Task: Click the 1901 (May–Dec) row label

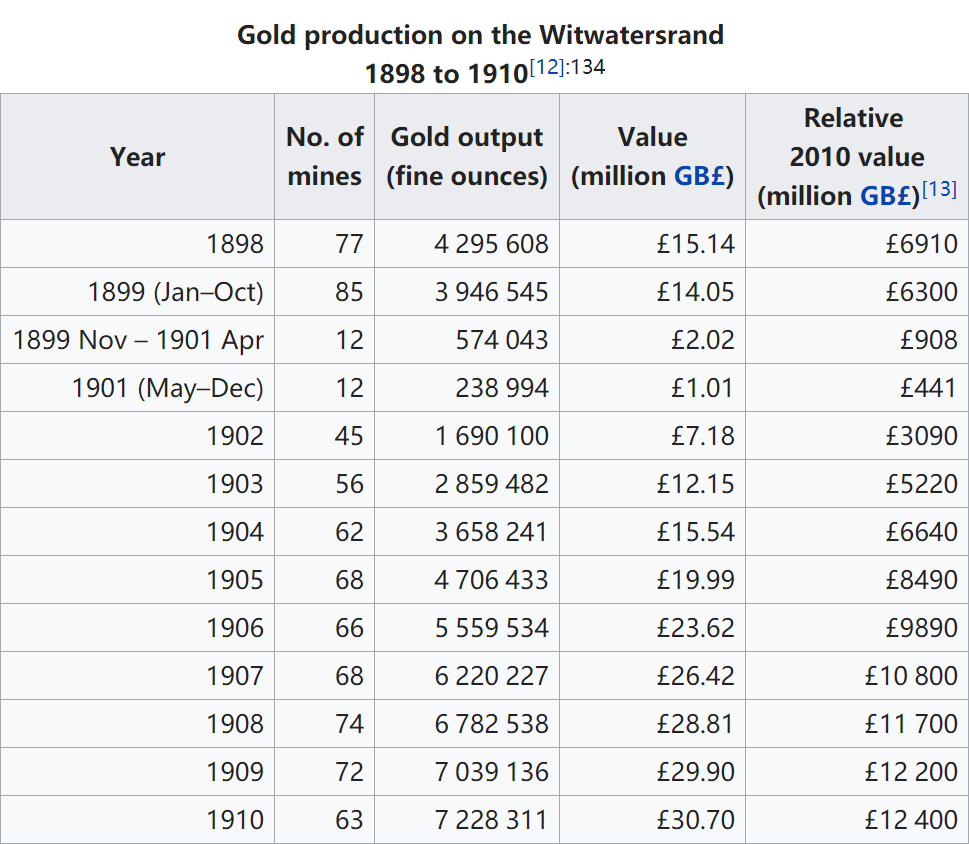Action: point(168,388)
